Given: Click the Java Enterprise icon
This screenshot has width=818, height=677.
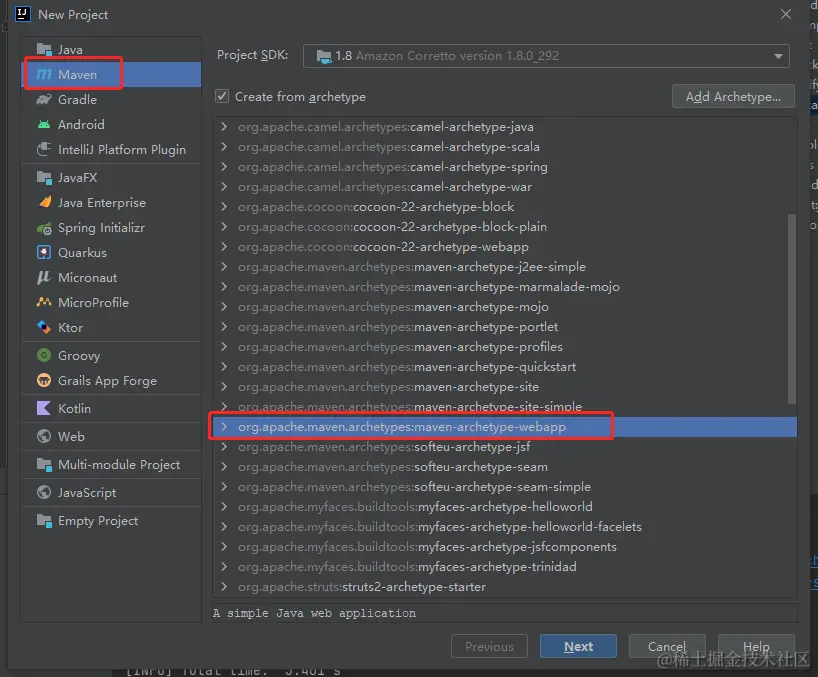Looking at the screenshot, I should click(44, 202).
